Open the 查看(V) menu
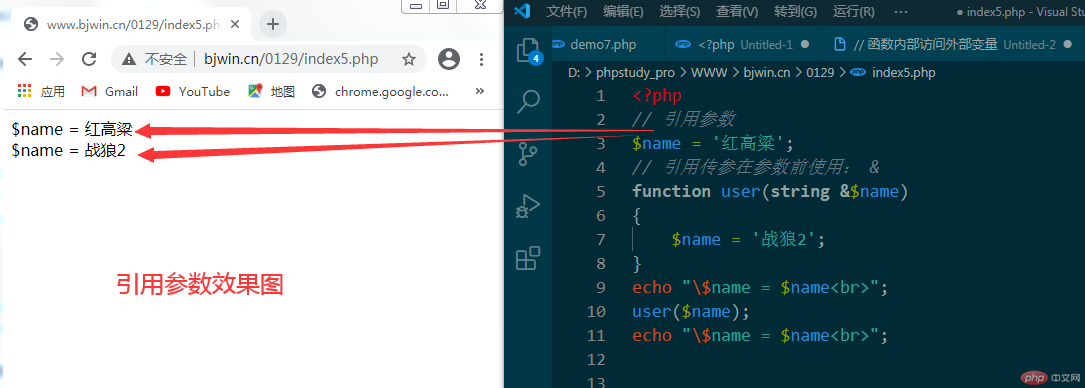The width and height of the screenshot is (1085, 388). point(737,12)
